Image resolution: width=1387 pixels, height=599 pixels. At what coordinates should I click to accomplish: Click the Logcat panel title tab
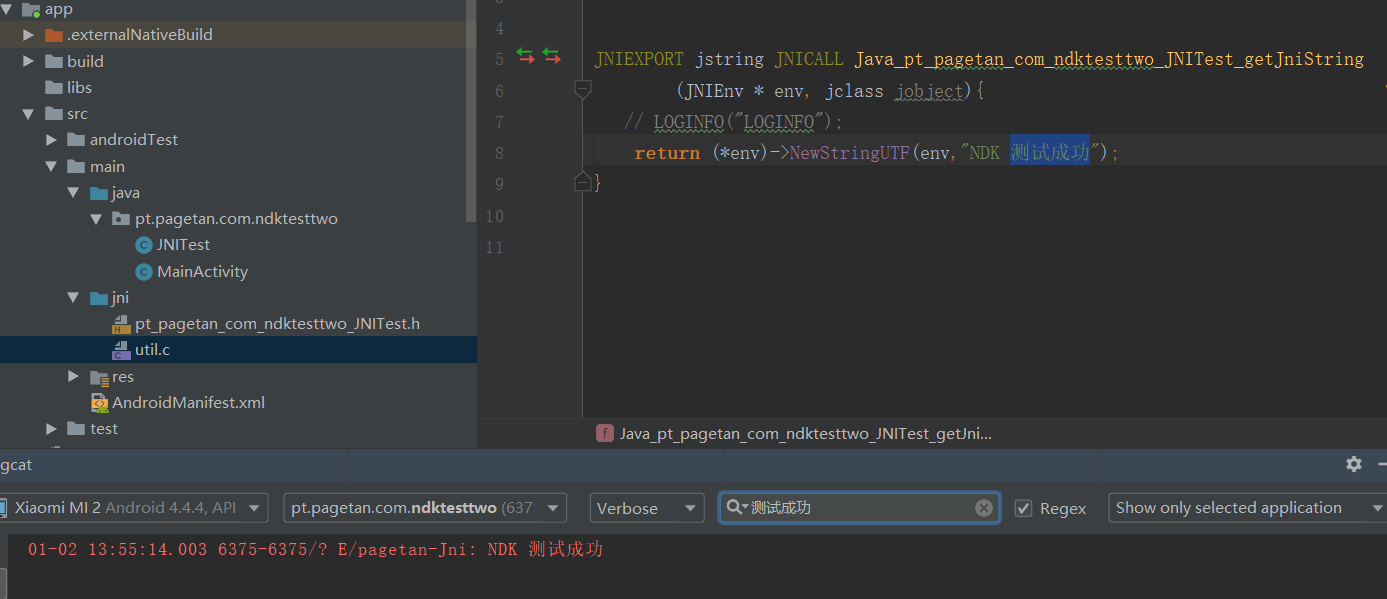(16, 465)
